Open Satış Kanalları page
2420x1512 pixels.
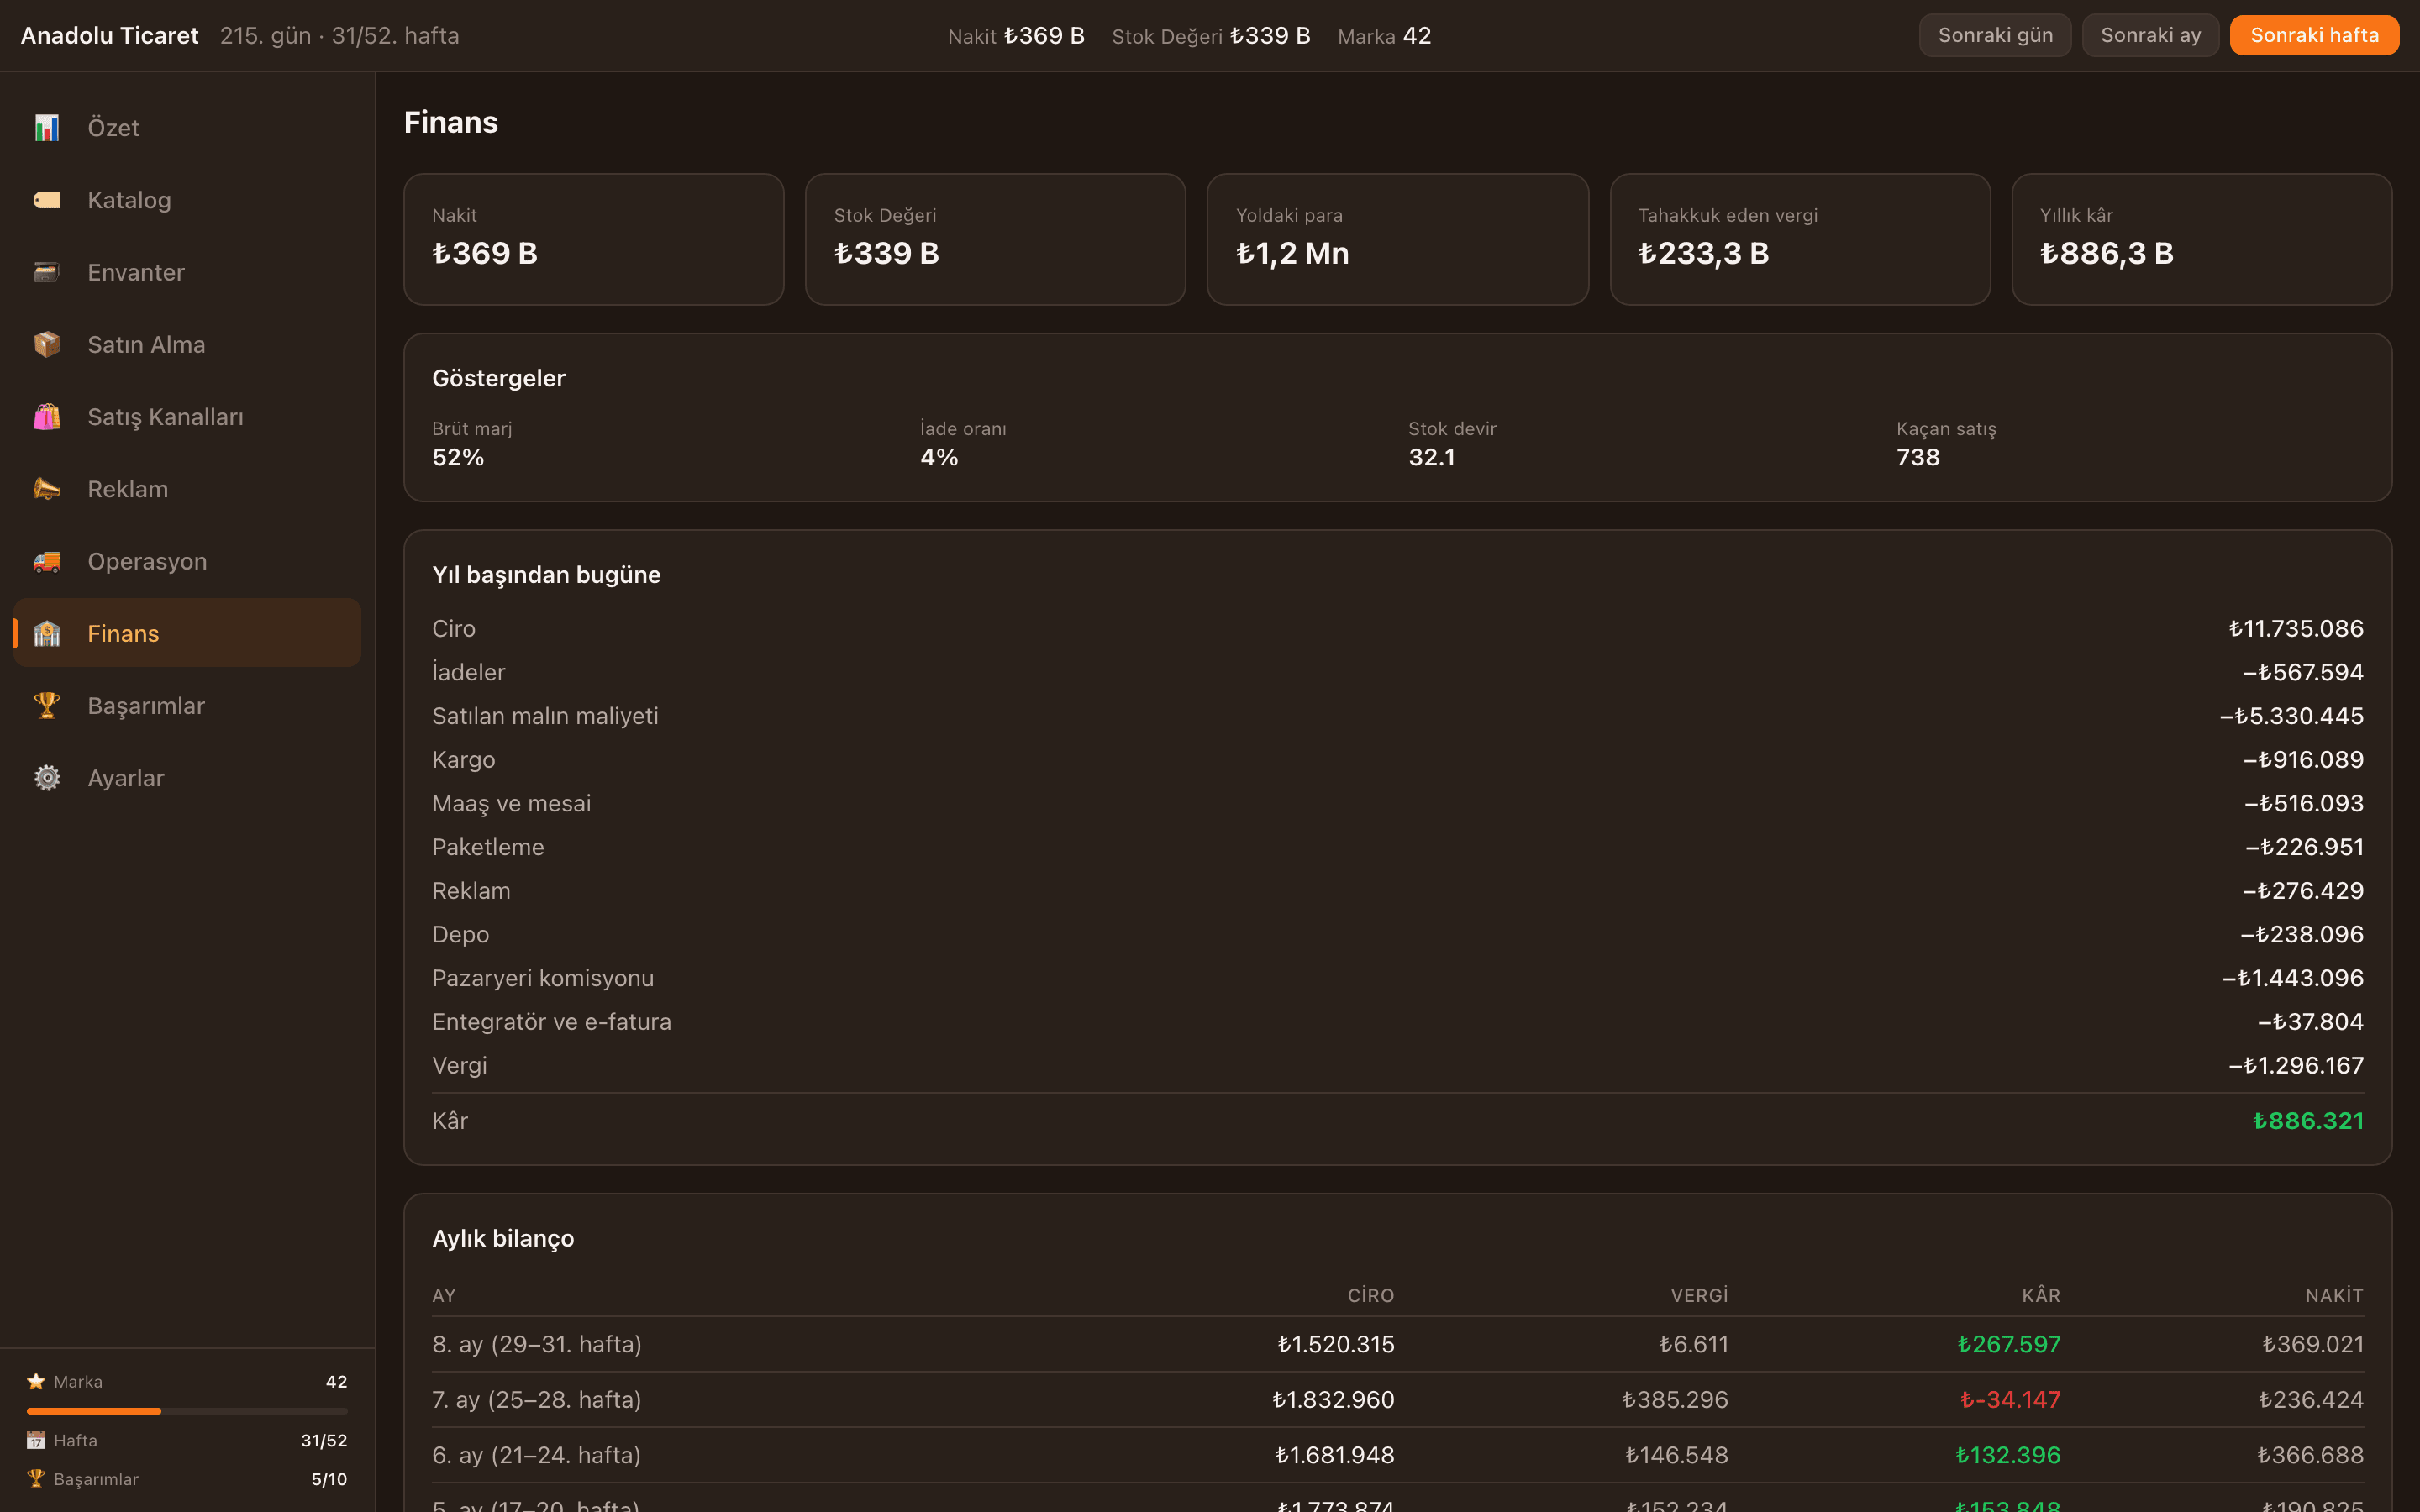187,417
